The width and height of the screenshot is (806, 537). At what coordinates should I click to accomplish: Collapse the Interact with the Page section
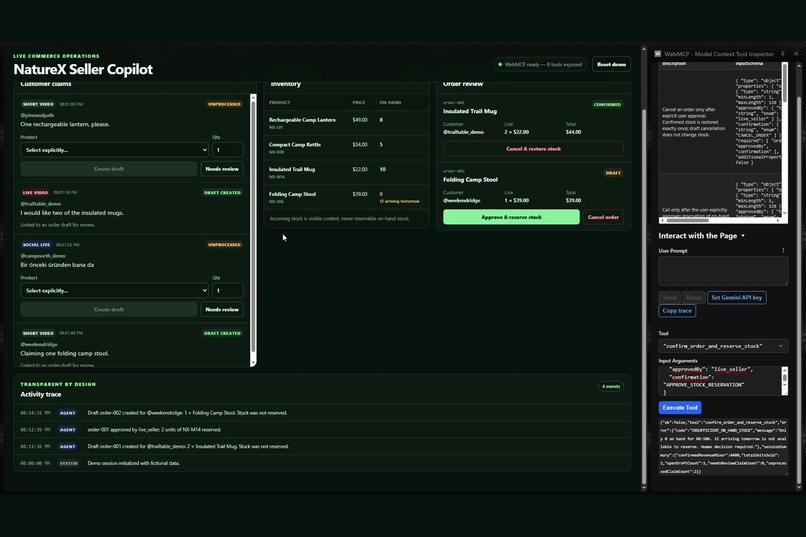[x=702, y=236]
